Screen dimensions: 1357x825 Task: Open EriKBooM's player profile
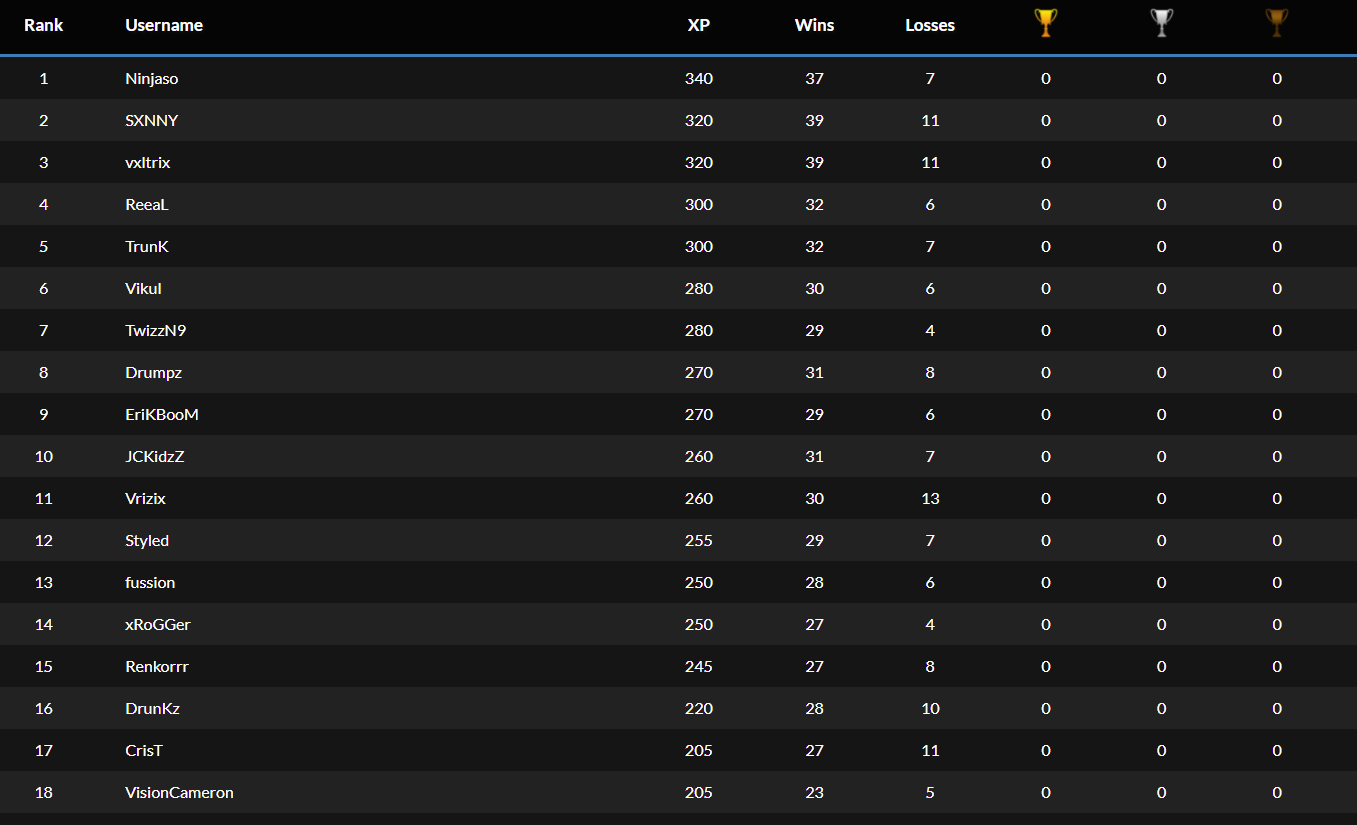pyautogui.click(x=162, y=414)
